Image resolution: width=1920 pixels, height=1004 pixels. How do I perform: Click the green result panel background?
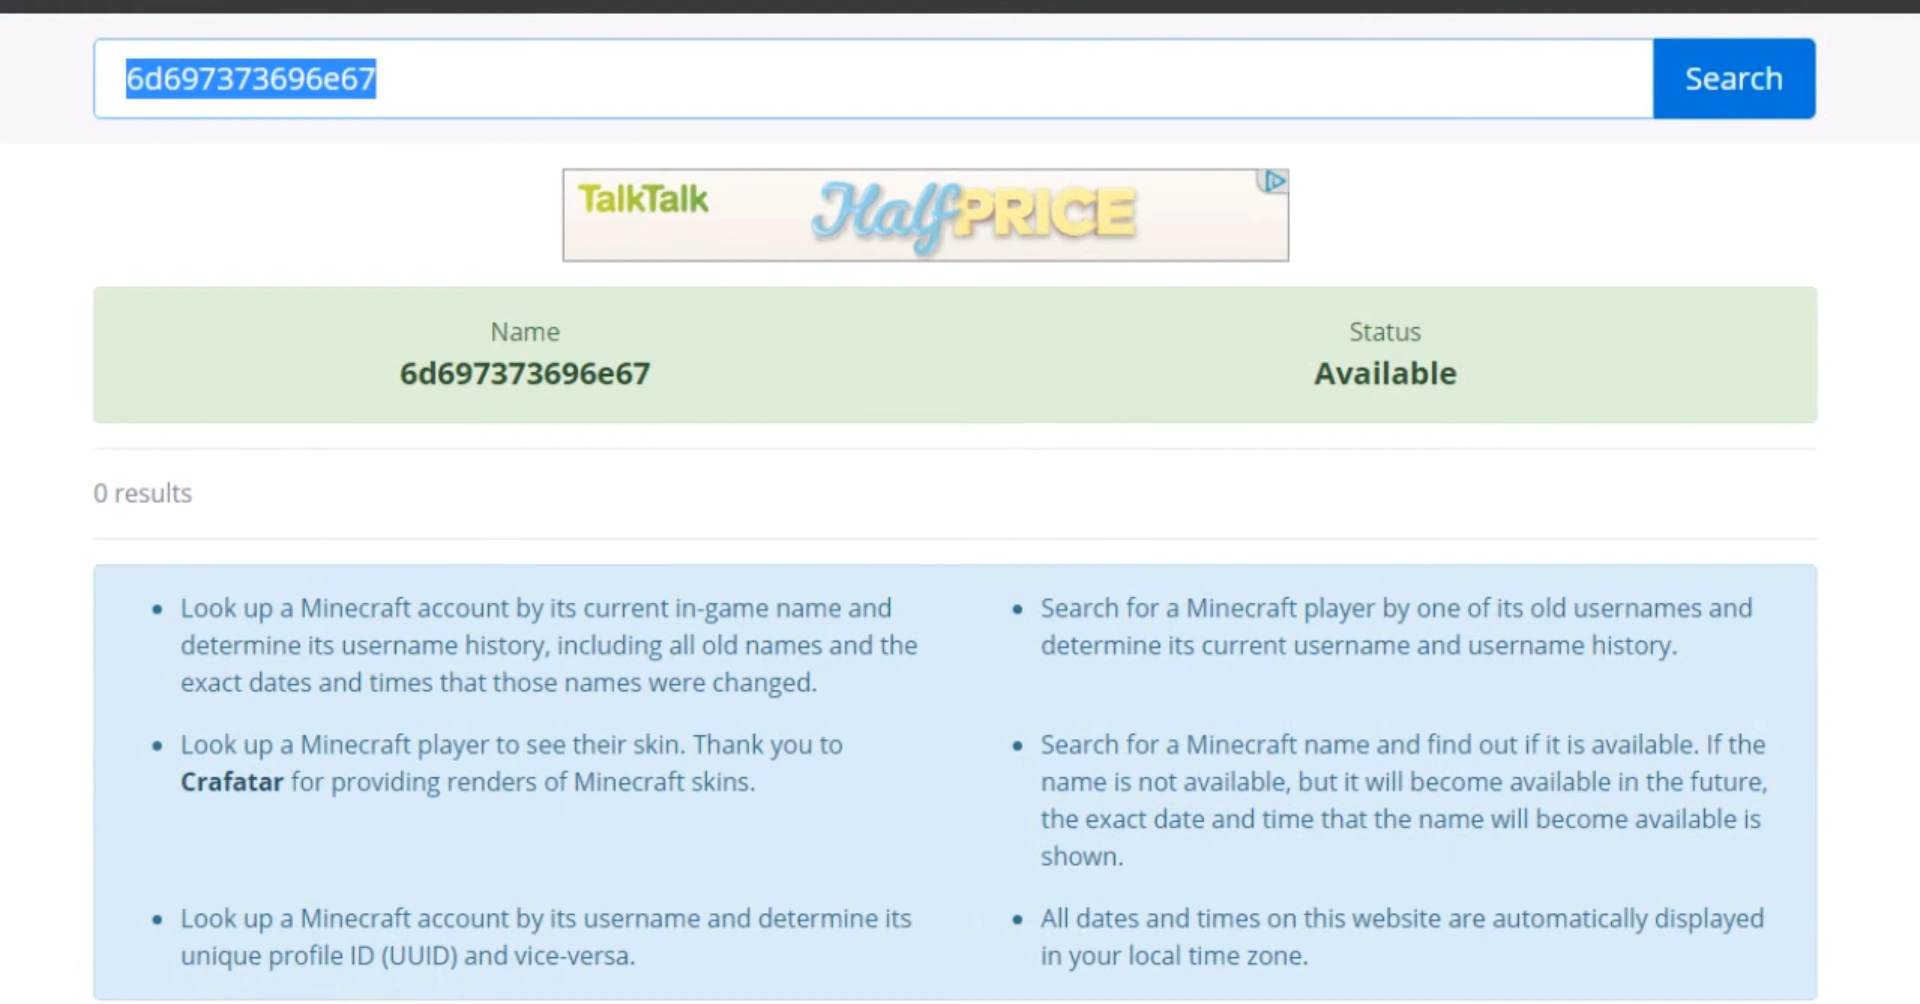point(955,355)
